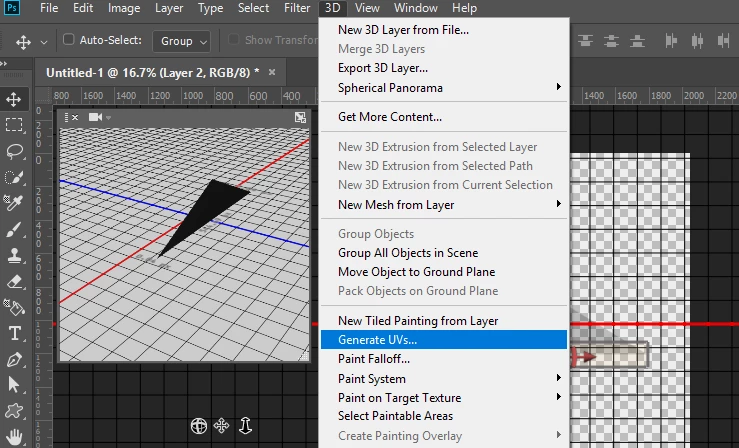
Task: Toggle Show Transform Controls checkbox
Action: [x=233, y=40]
